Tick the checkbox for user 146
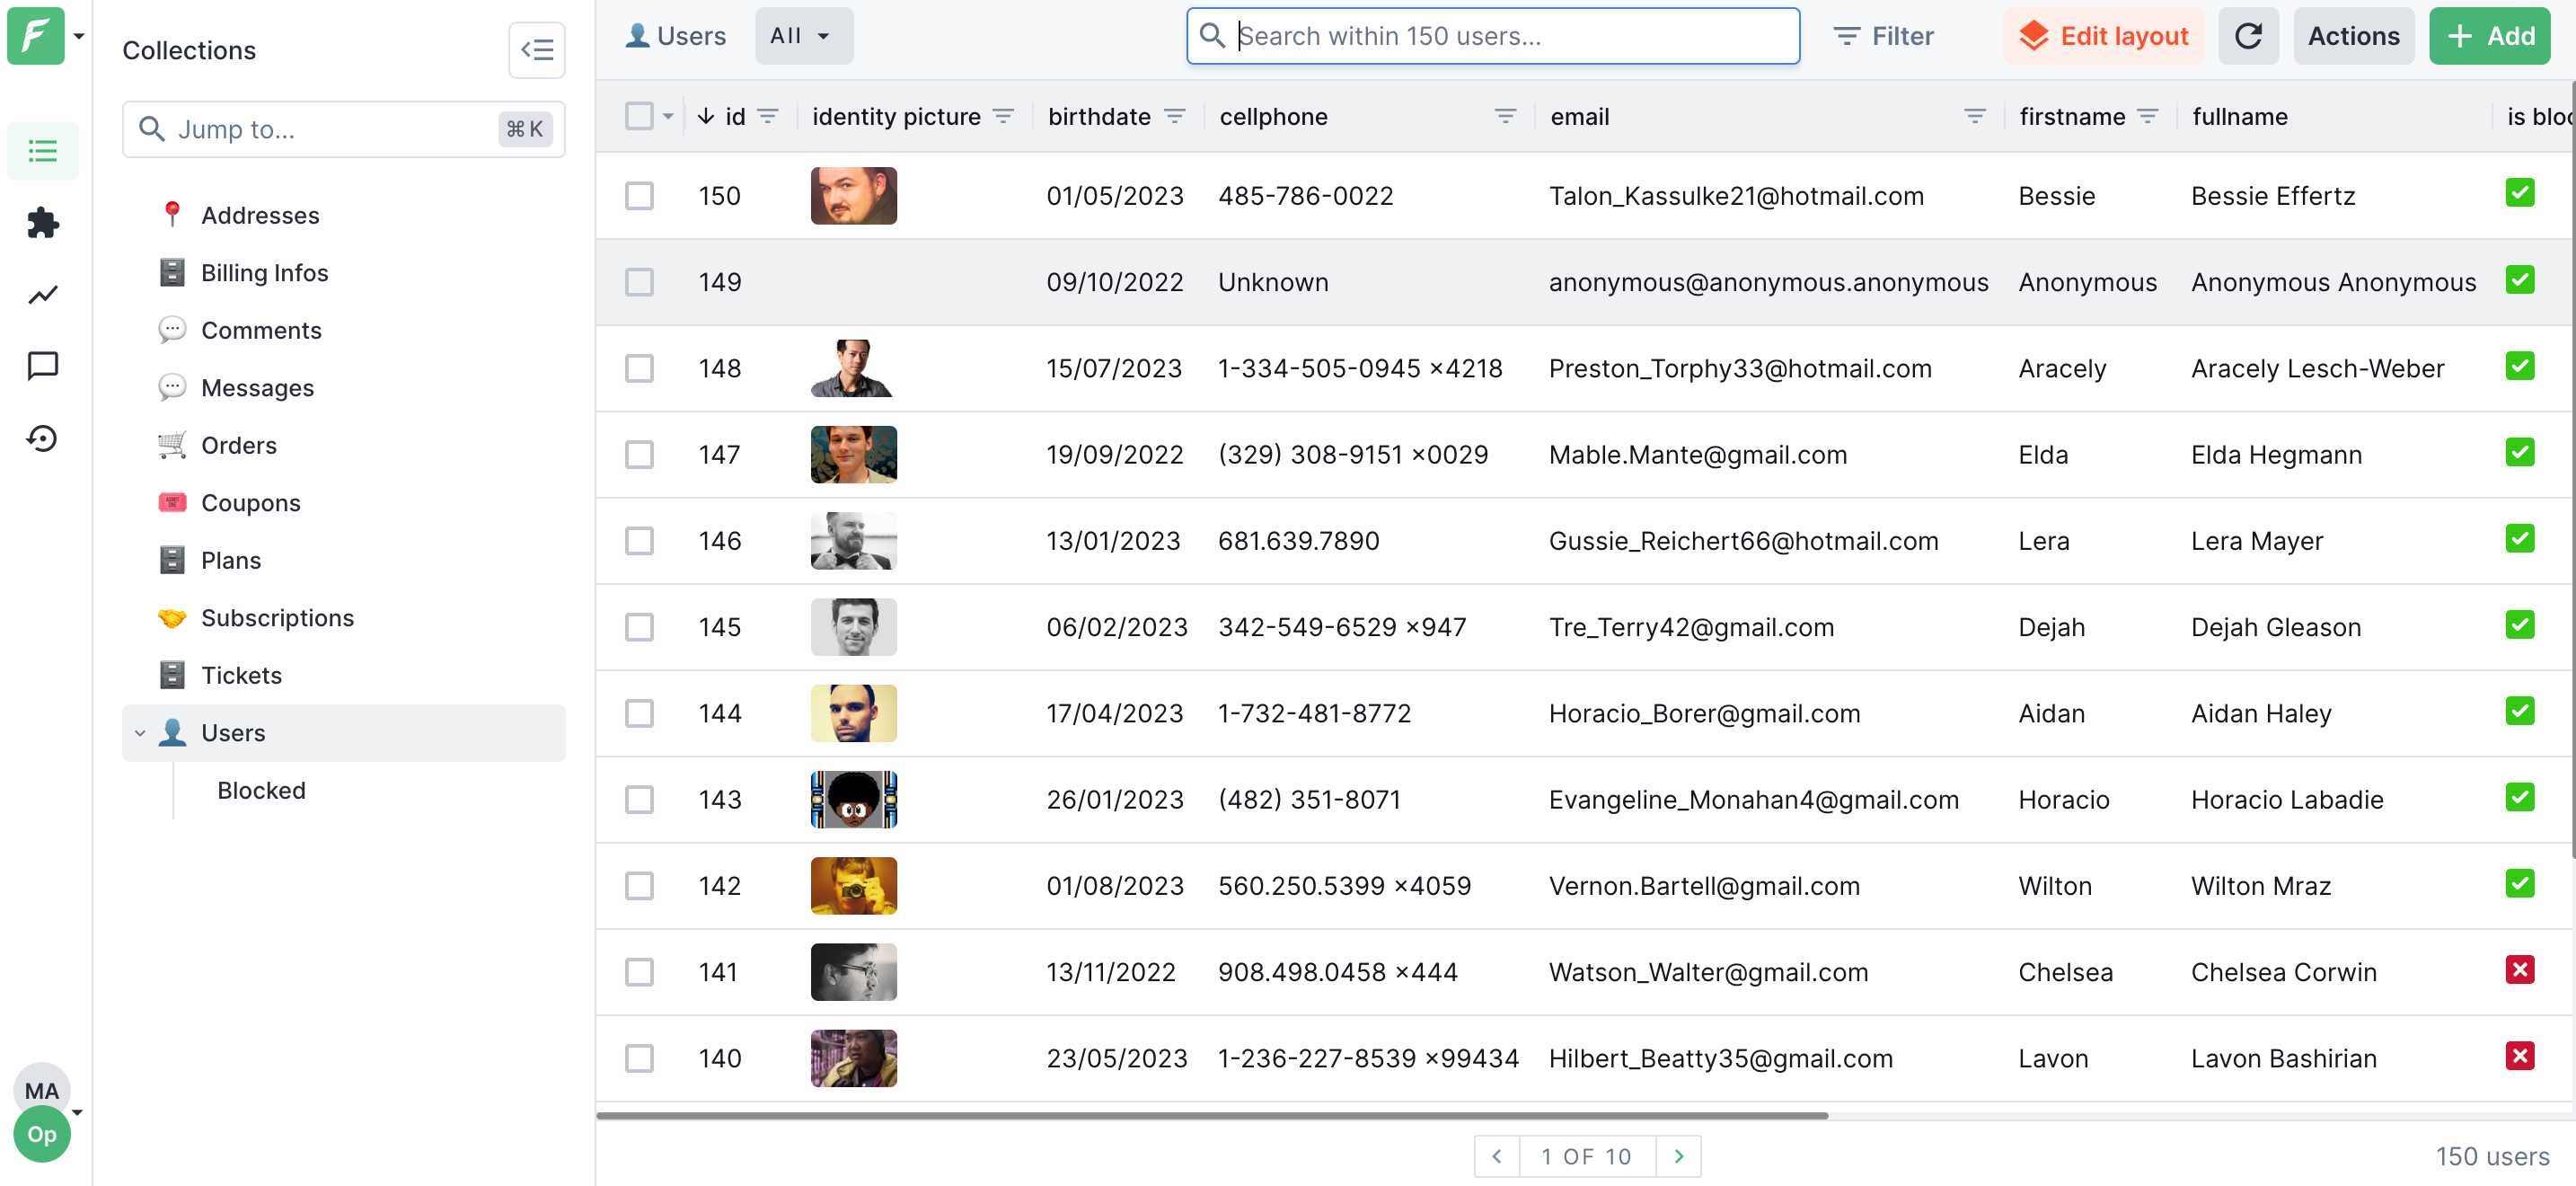 tap(639, 541)
